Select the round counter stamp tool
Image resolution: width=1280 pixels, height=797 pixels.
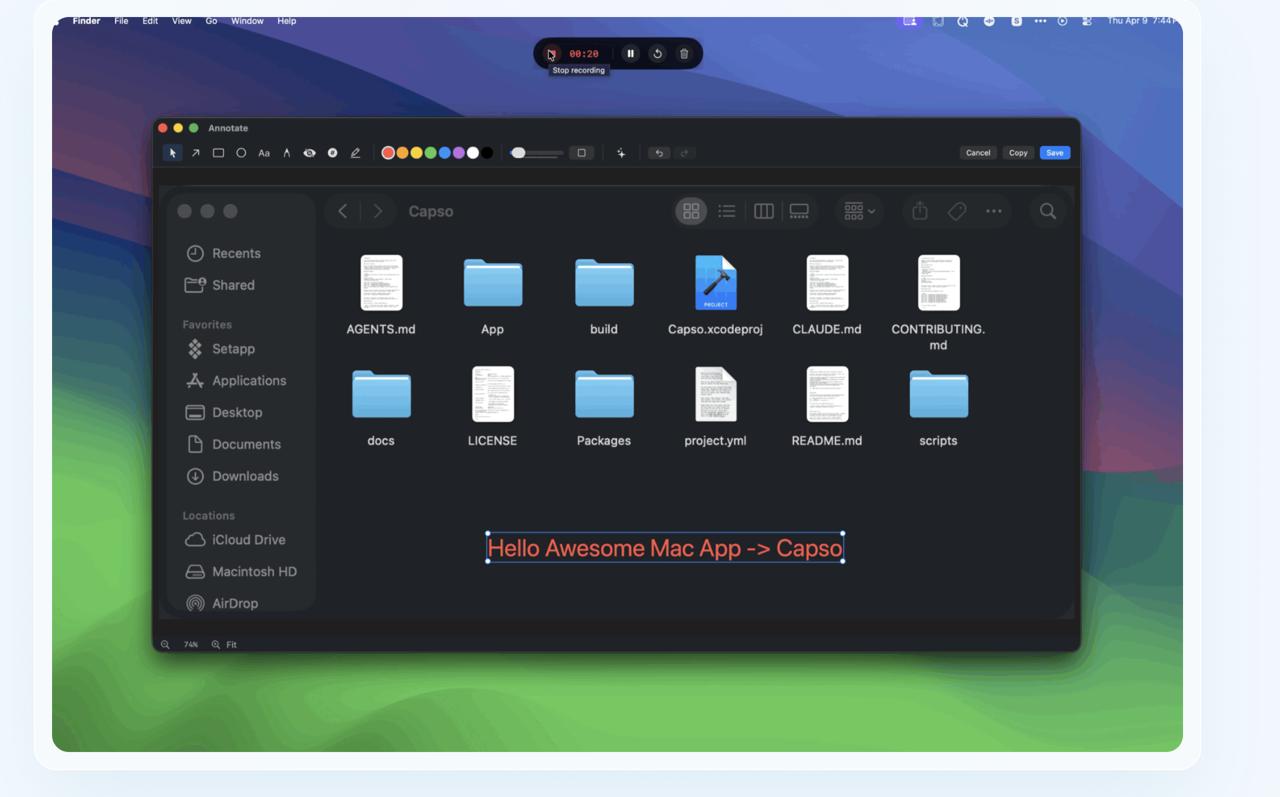(332, 153)
